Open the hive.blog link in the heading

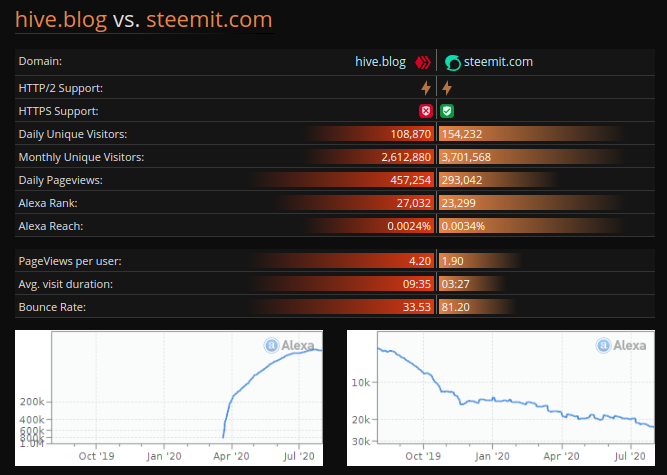pos(61,20)
